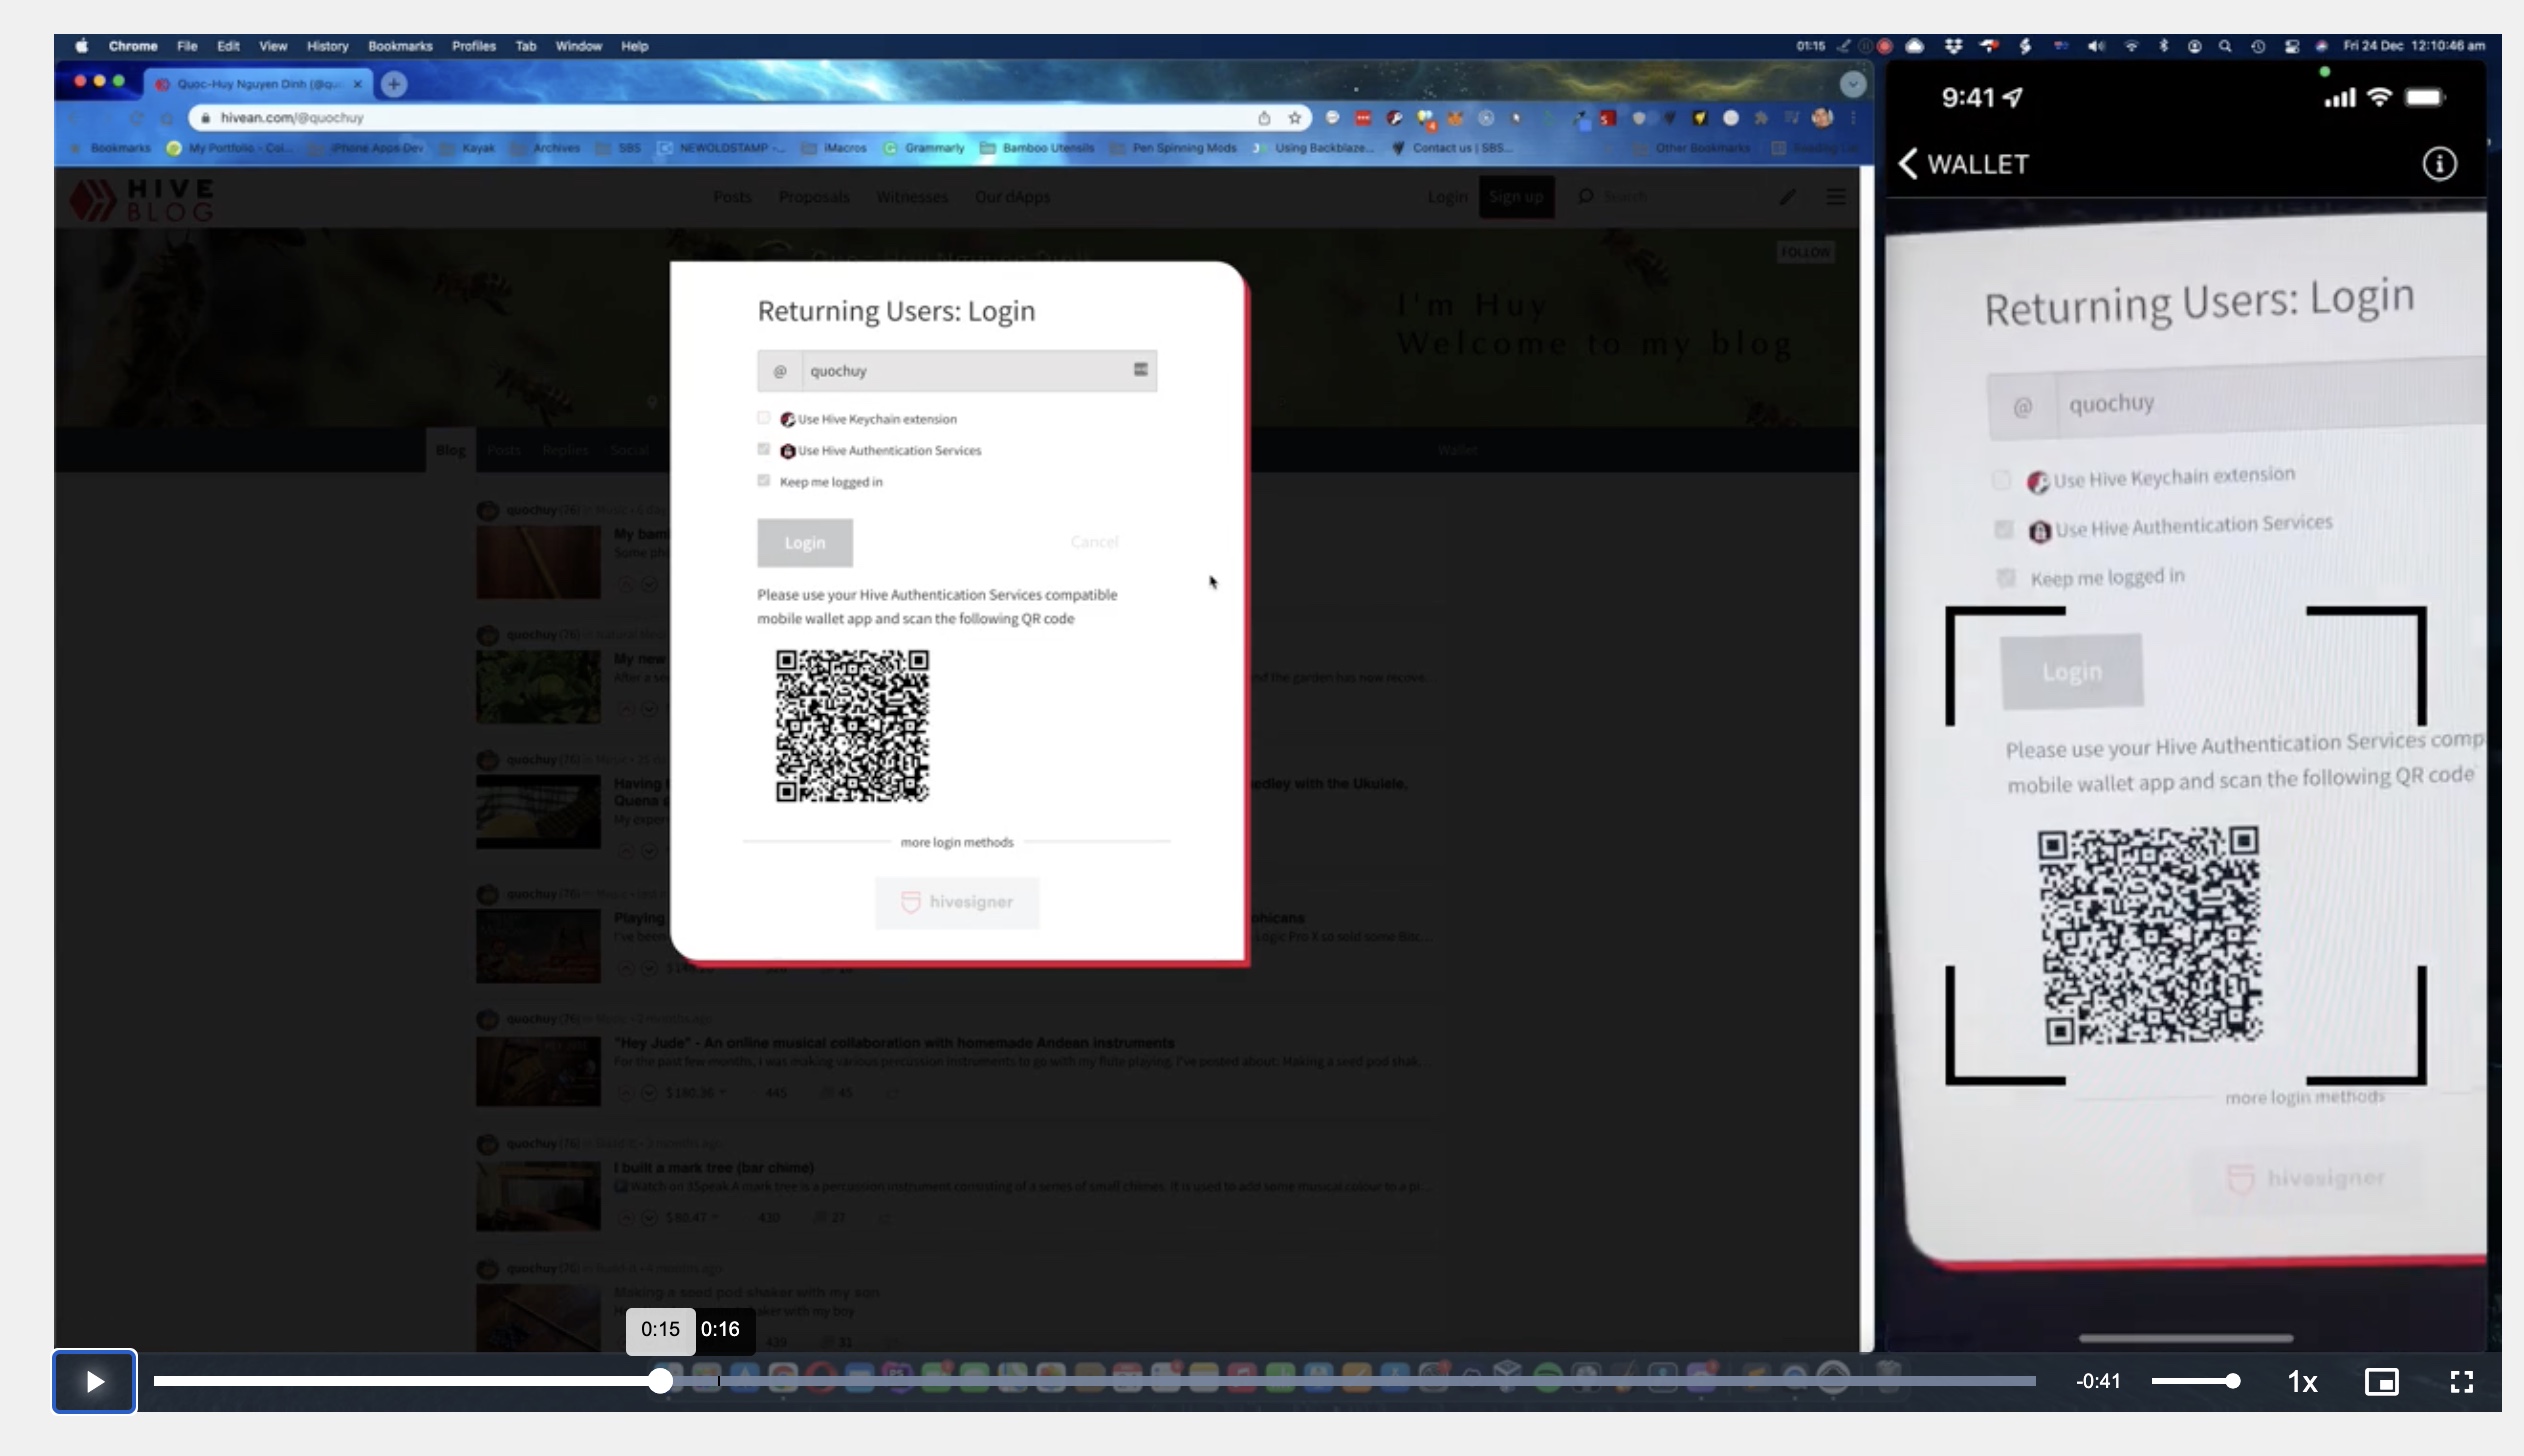This screenshot has width=2524, height=1456.
Task: Open the Kayak bookmarks folder
Action: click(x=468, y=148)
